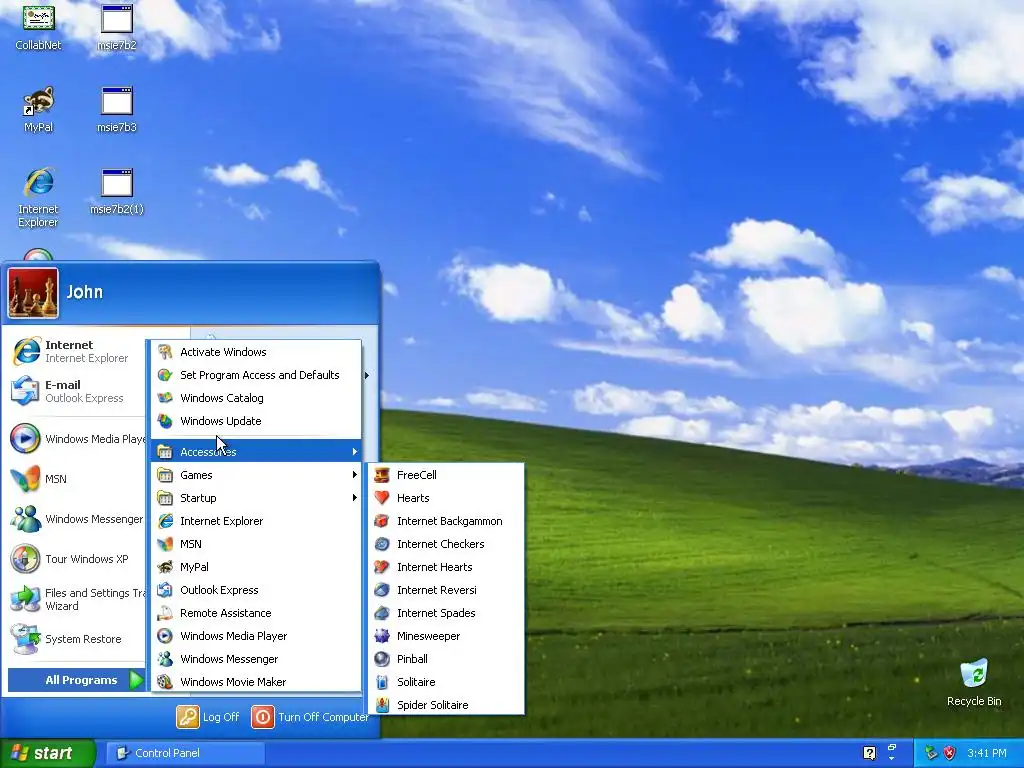This screenshot has height=768, width=1024.
Task: Open MSN in Start menu left column
Action: (75, 479)
